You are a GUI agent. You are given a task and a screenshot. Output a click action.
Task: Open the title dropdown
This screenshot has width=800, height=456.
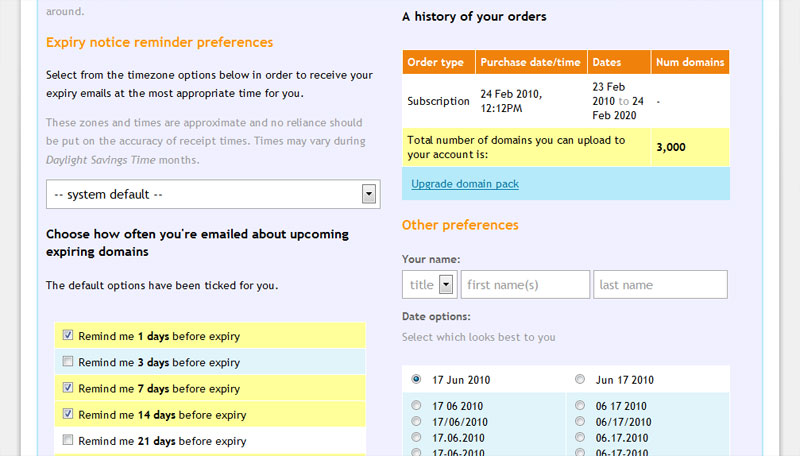pyautogui.click(x=430, y=285)
